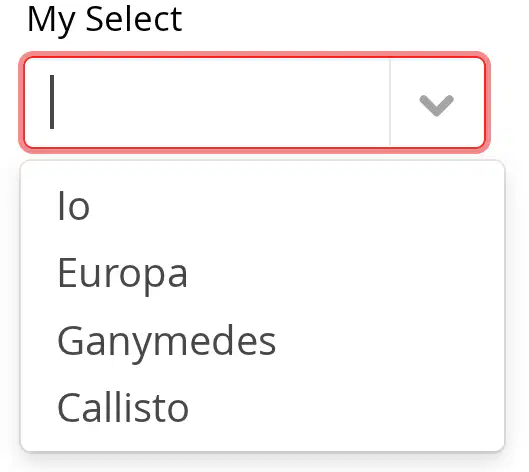This screenshot has height=472, width=529.
Task: Click the vertical separator beside the chevron
Action: pos(390,103)
